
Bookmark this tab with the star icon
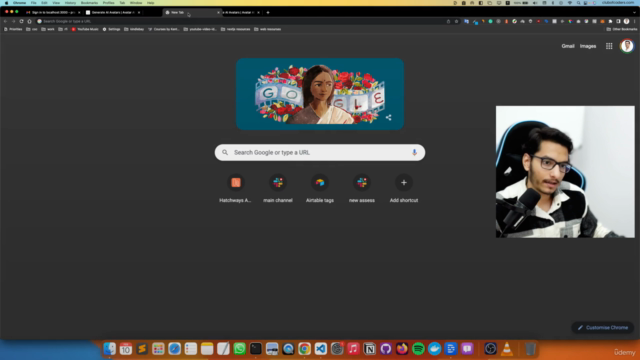point(456,21)
